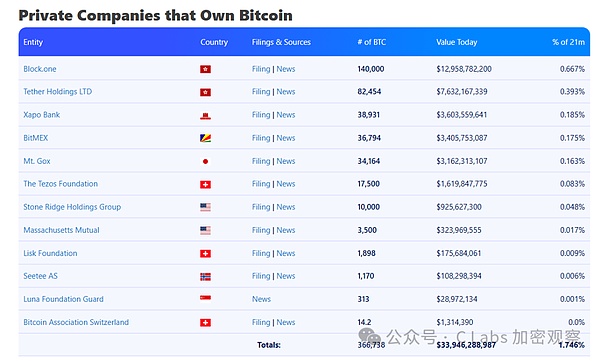Screen dimensions: 600x361
Task: Click the Japan flag next to Mt. Gox
Action: pyautogui.click(x=205, y=162)
